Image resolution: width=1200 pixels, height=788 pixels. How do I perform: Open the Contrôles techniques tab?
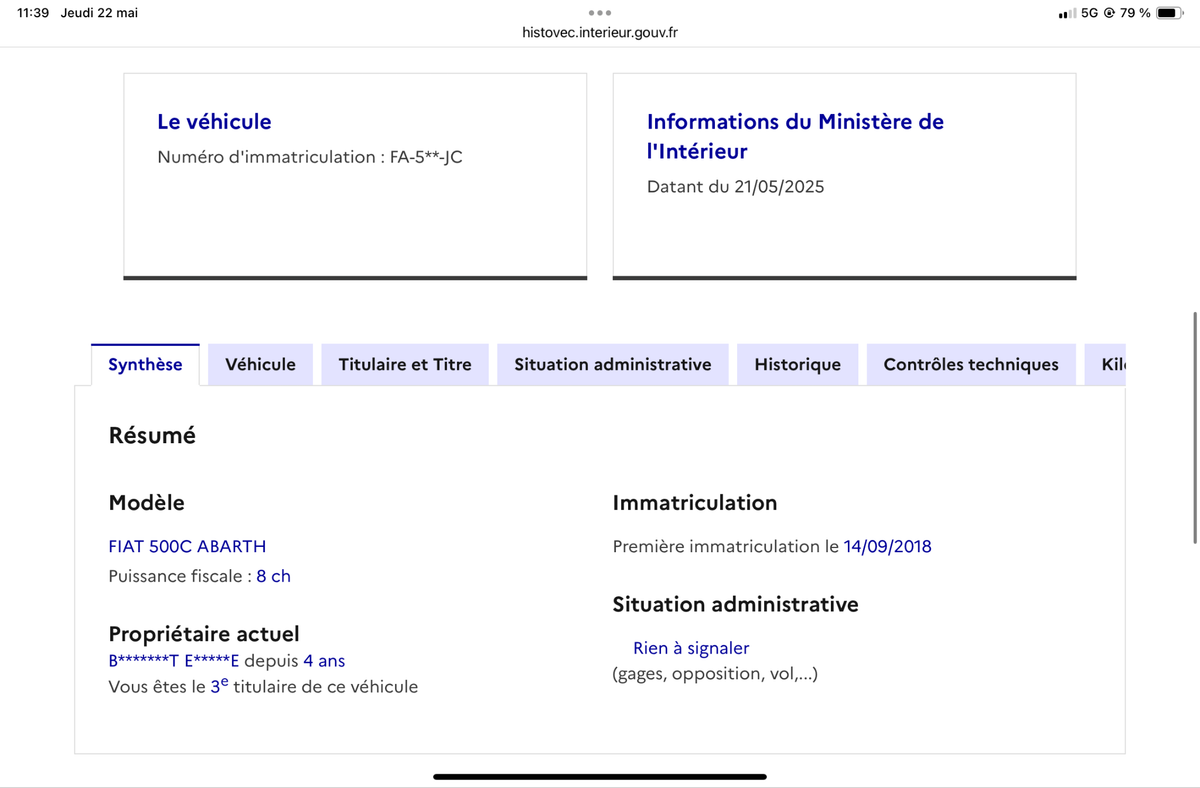point(971,365)
